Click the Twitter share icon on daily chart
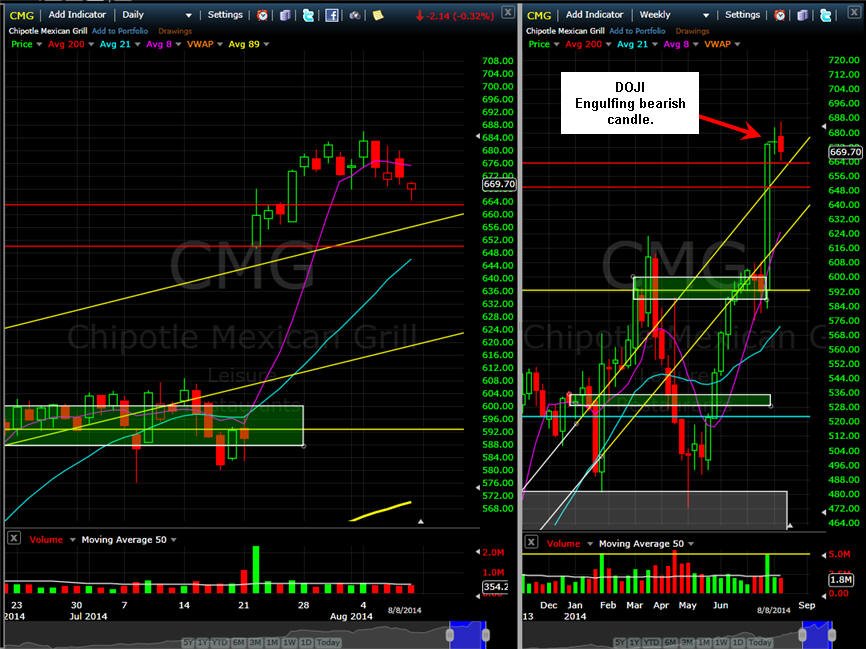Screen dimensions: 866x649 pos(308,15)
